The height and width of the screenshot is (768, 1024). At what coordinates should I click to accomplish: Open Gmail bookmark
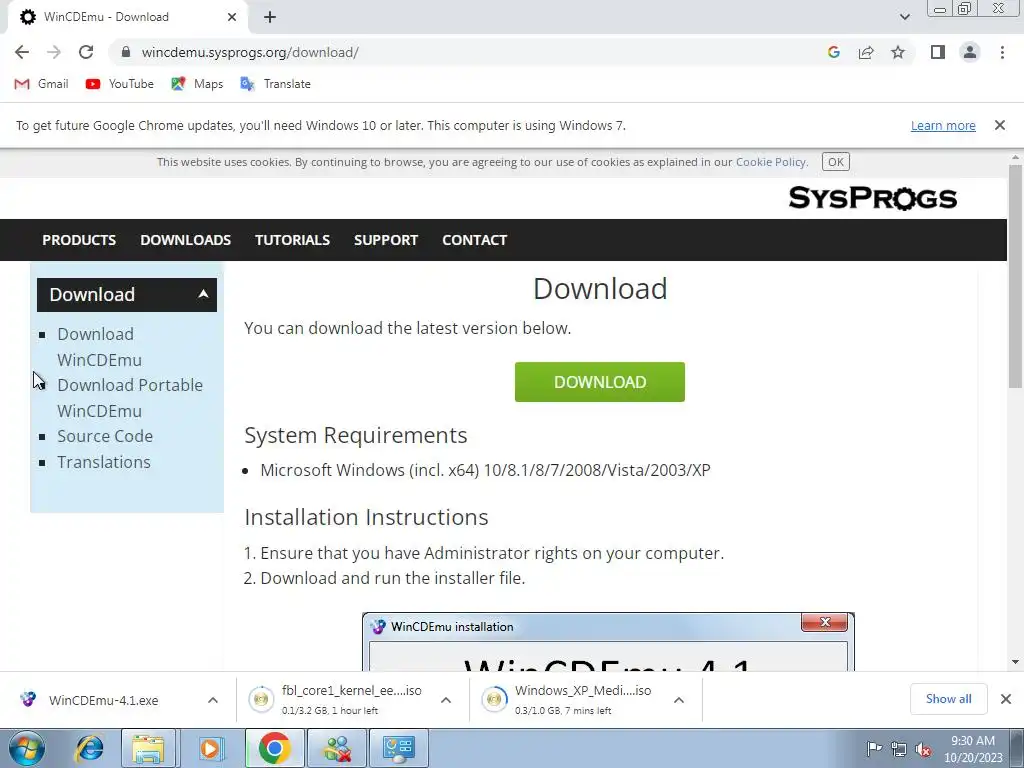coord(41,84)
